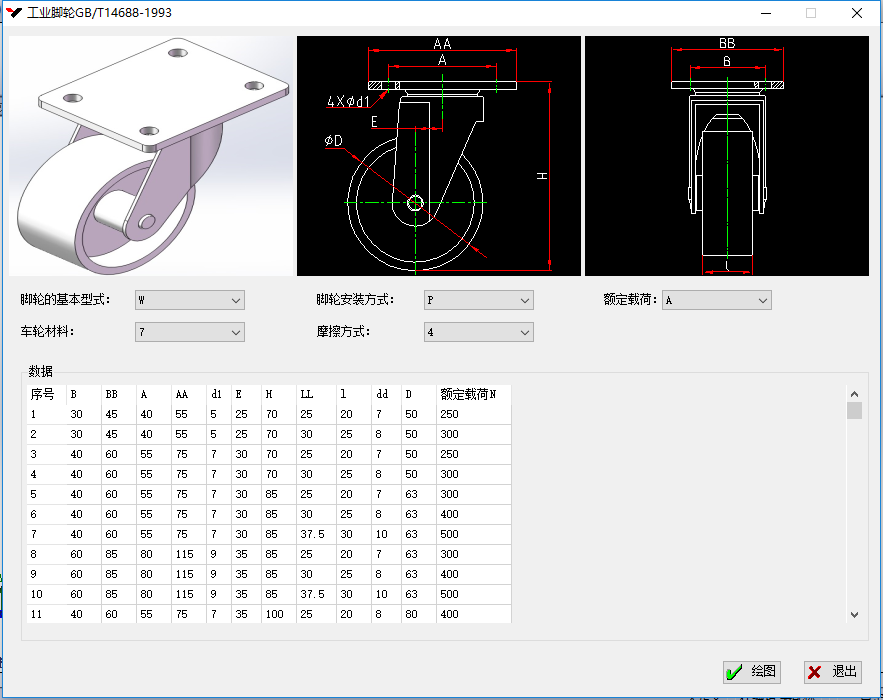Click the 3D caster wheel preview image

coord(150,156)
